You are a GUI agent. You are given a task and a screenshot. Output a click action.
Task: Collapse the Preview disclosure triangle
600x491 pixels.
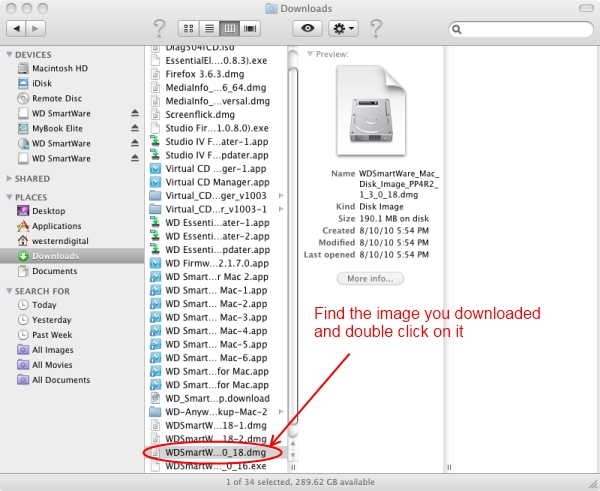click(x=310, y=54)
